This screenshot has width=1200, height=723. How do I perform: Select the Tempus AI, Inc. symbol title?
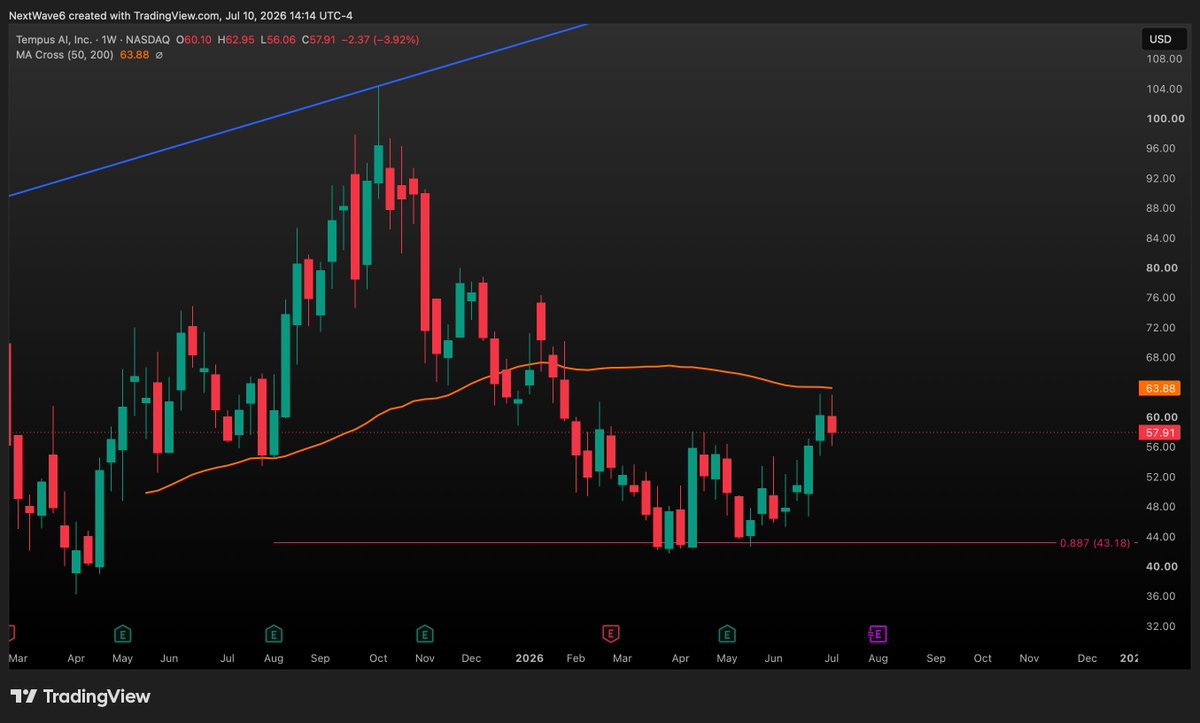[x=55, y=40]
